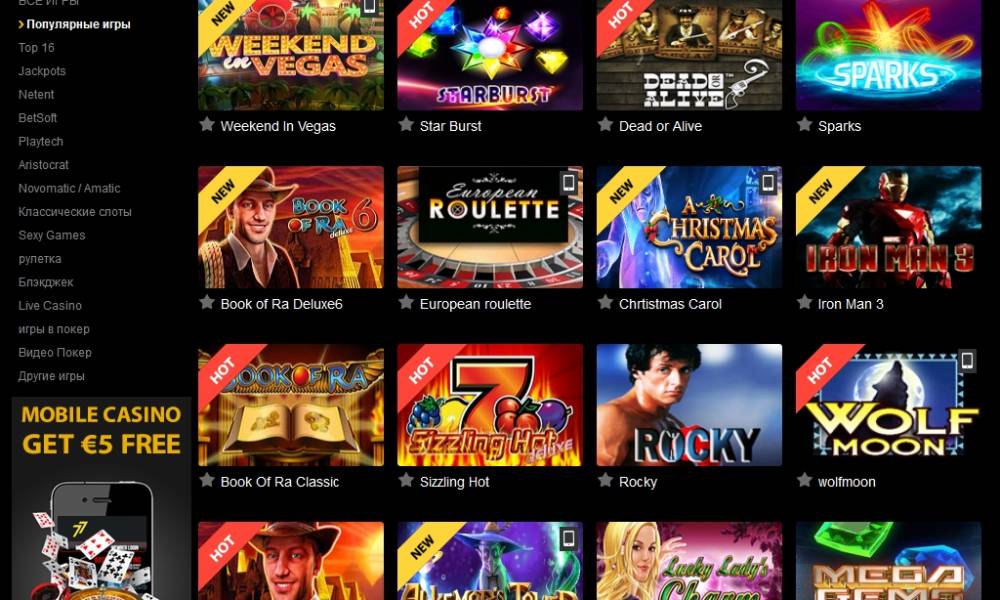Favorite Iron Man 3 with the star
The width and height of the screenshot is (1000, 600).
[x=804, y=302]
